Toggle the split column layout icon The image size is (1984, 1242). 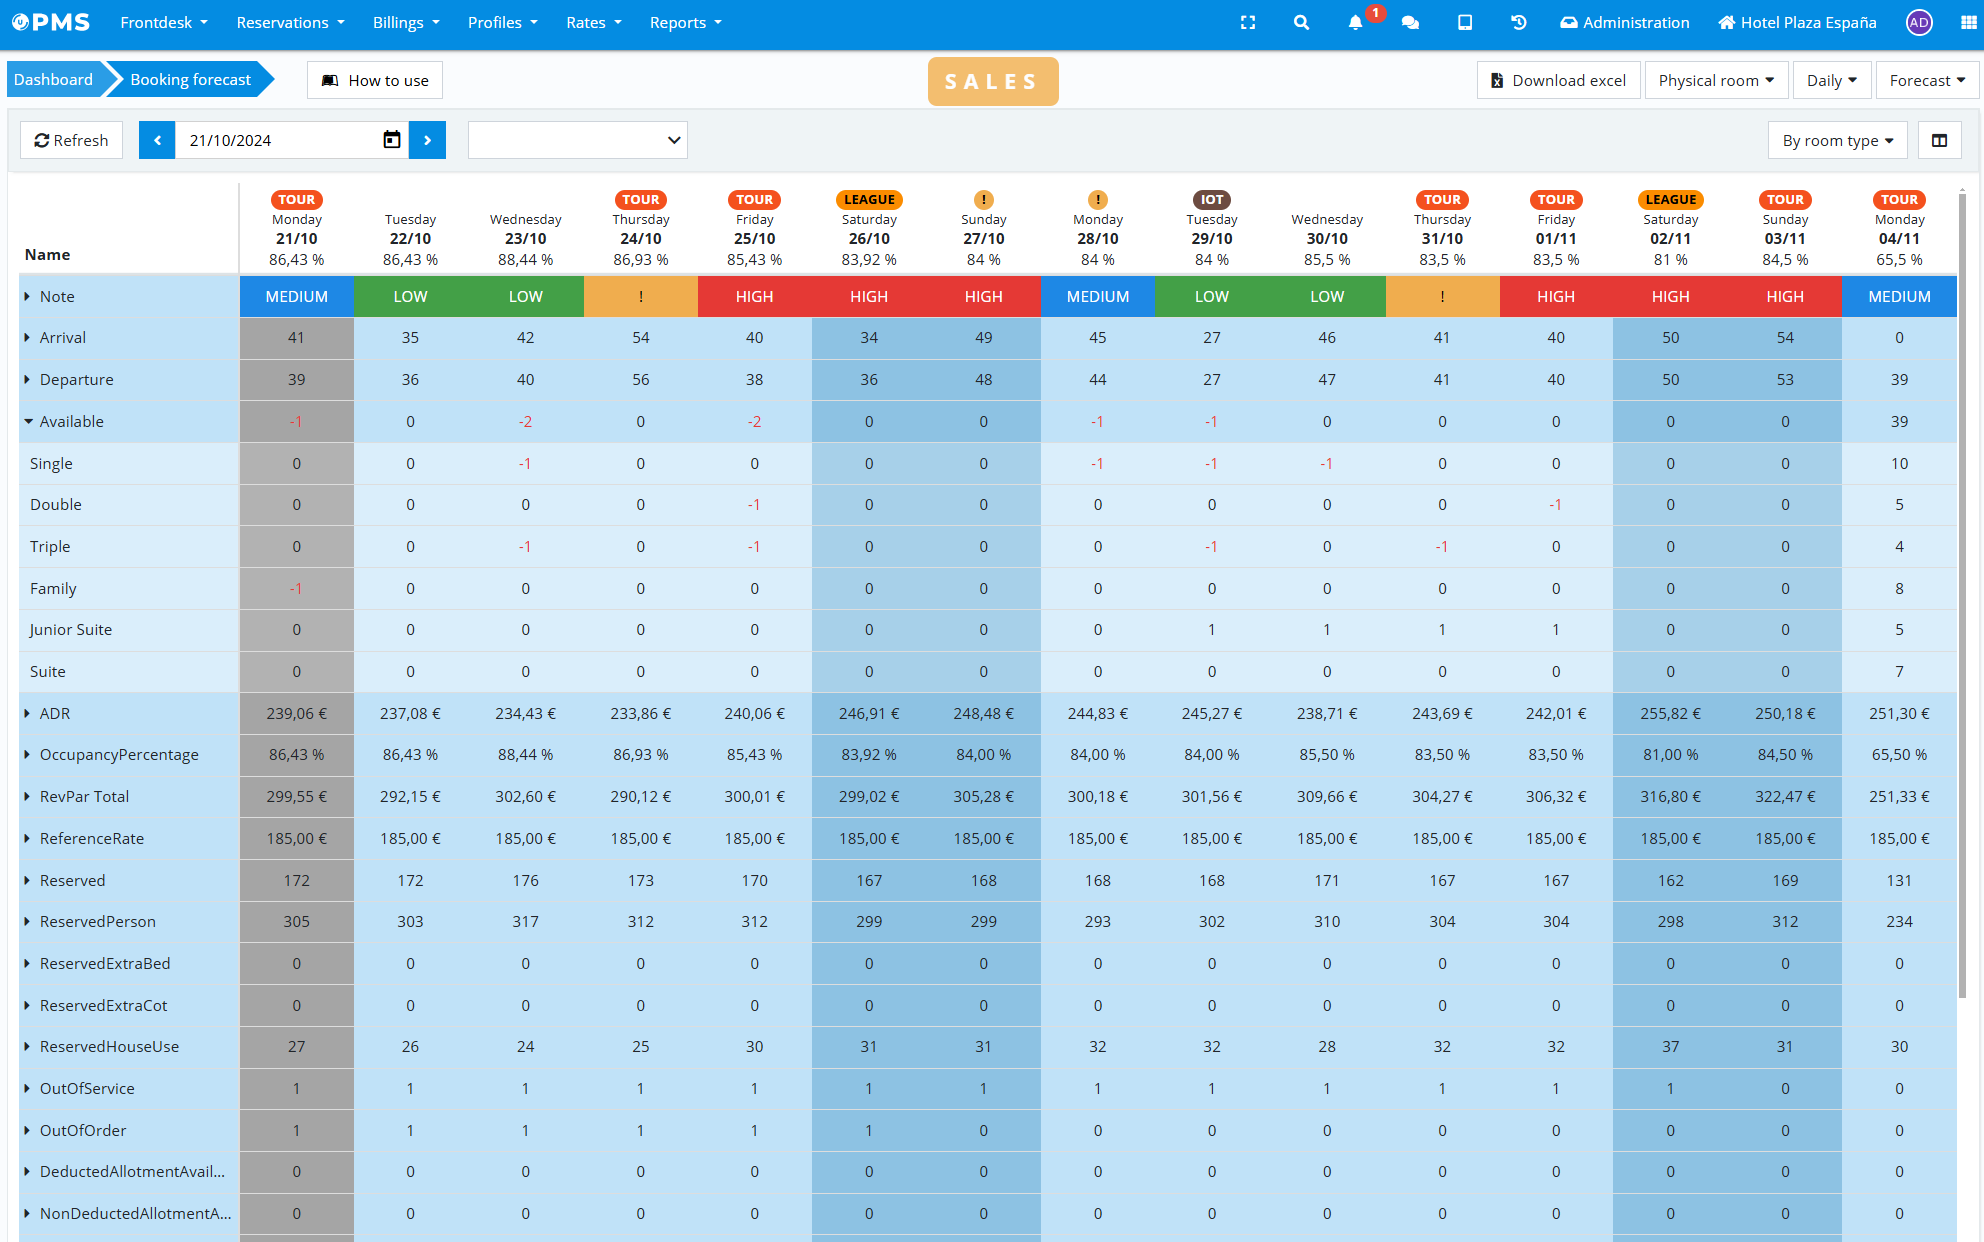click(x=1939, y=140)
